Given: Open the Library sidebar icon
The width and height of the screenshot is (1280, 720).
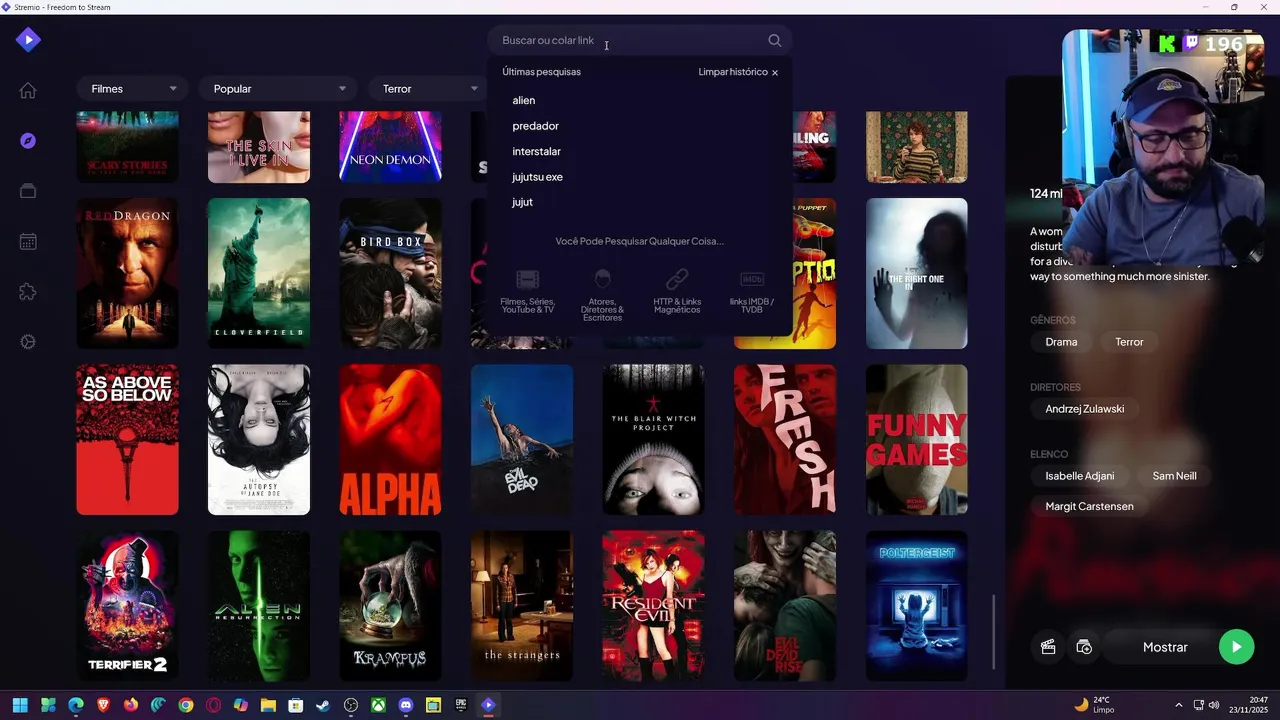Looking at the screenshot, I should click(x=28, y=191).
